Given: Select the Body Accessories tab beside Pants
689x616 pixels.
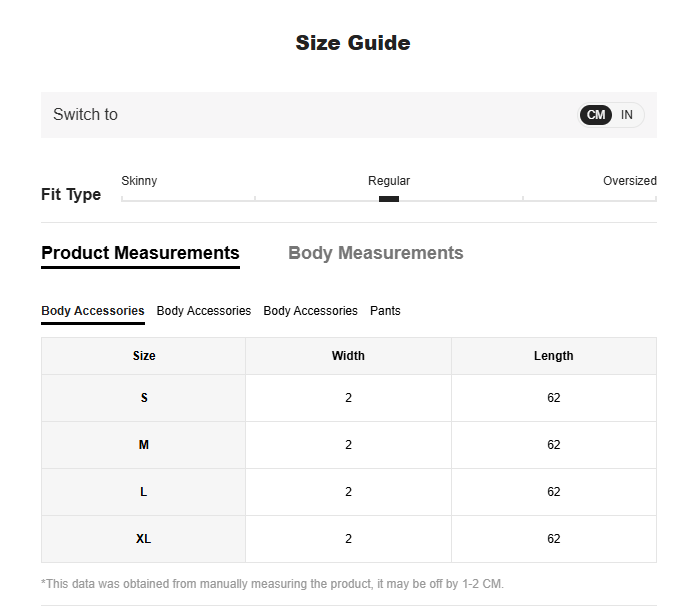Looking at the screenshot, I should click(310, 311).
